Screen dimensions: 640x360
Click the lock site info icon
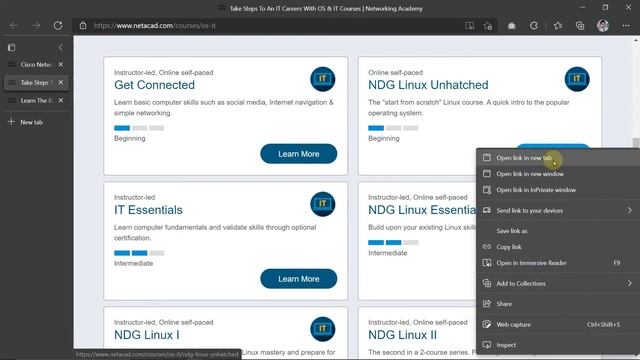tap(83, 26)
